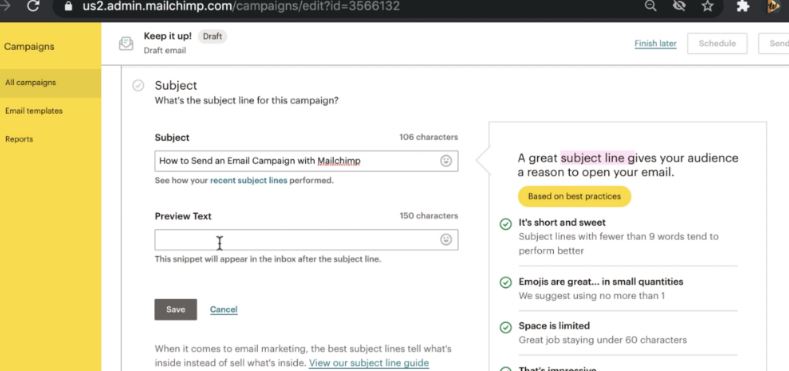Click the browser address bar URL

tap(241, 6)
